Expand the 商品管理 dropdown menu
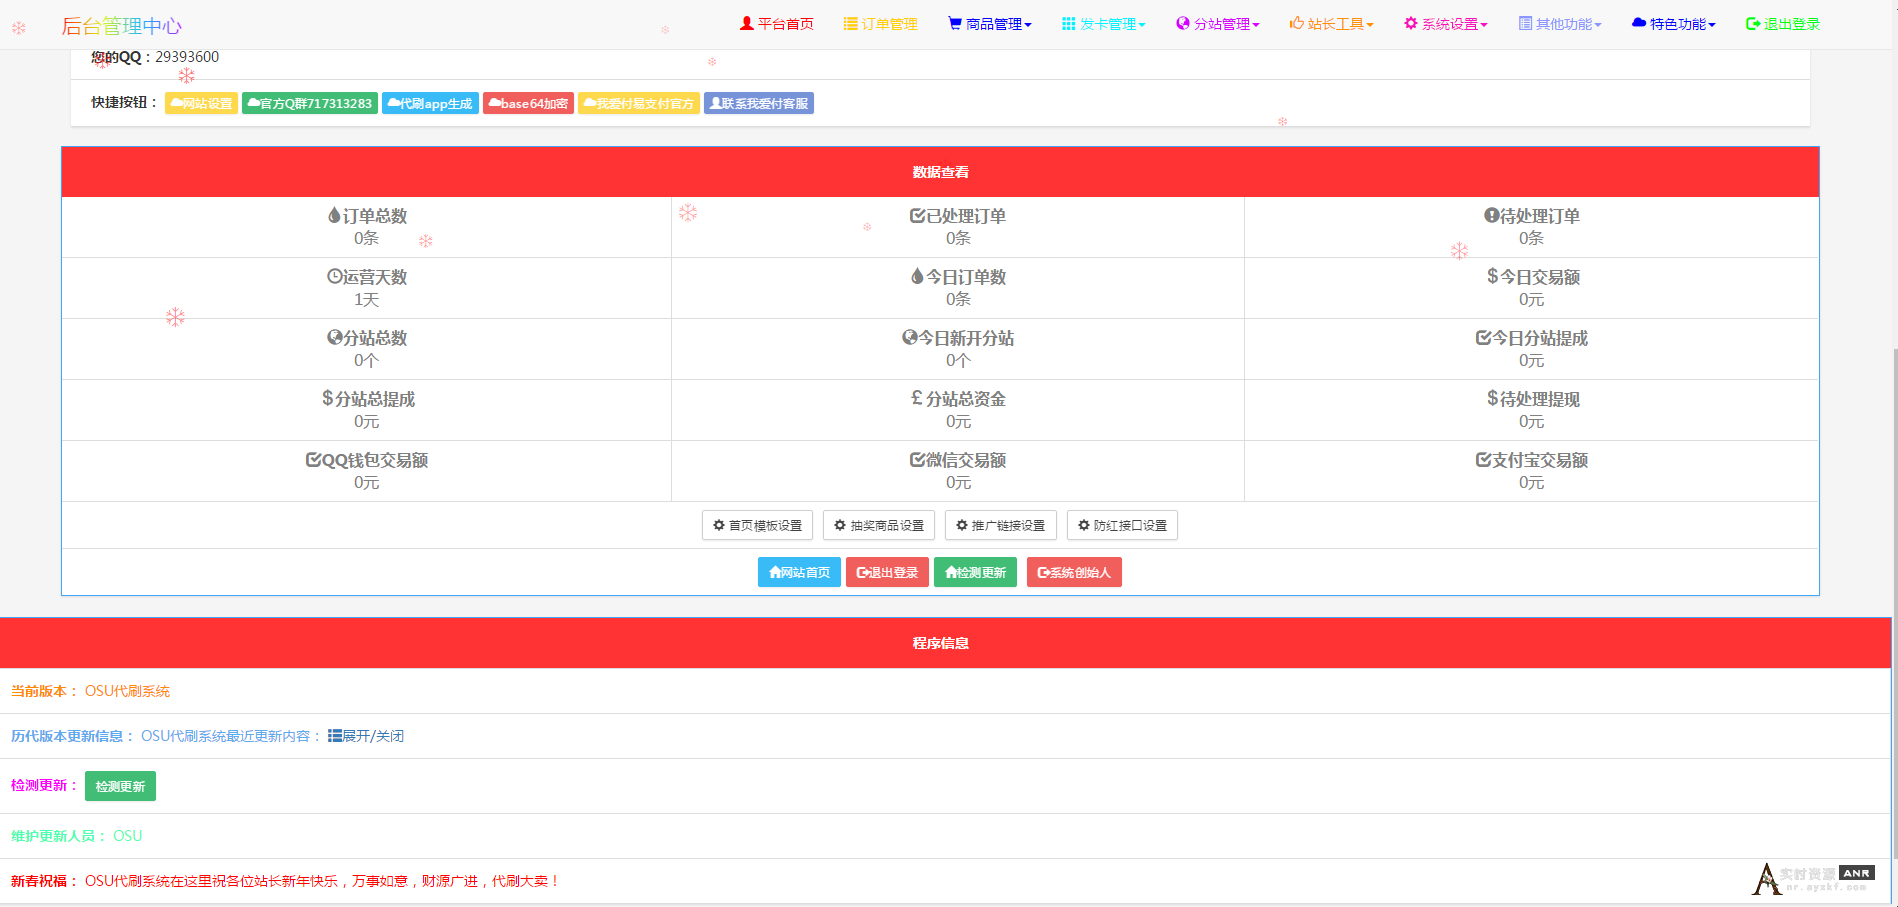1898x907 pixels. [x=990, y=24]
